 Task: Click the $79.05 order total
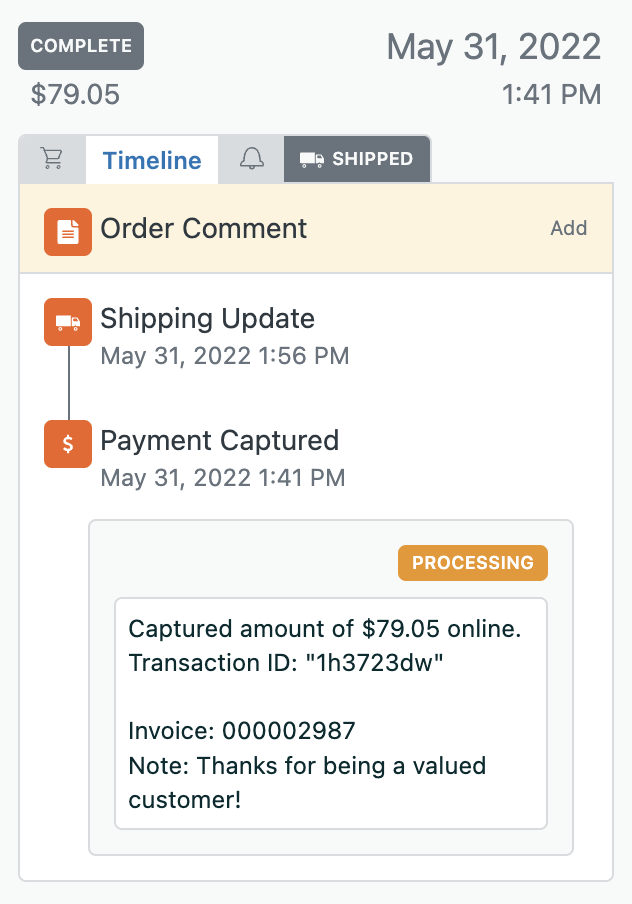click(x=76, y=94)
